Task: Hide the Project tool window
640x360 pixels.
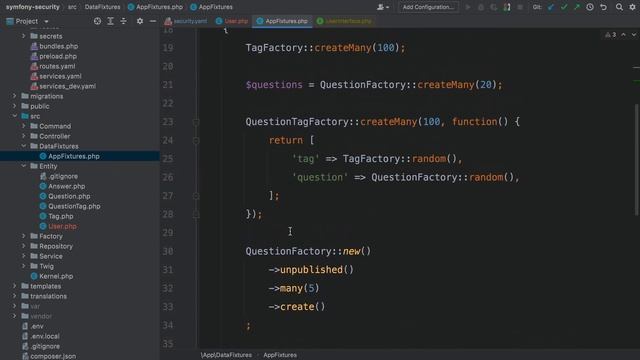Action: 153,21
